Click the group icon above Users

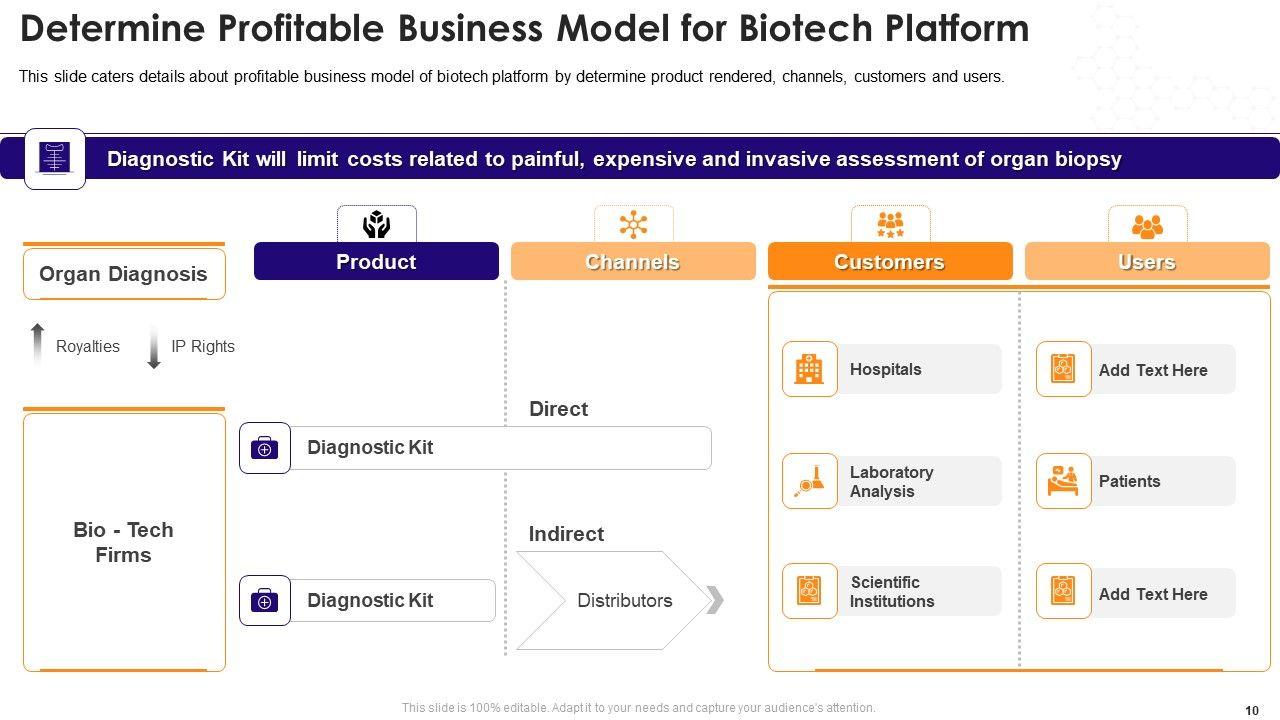1147,225
